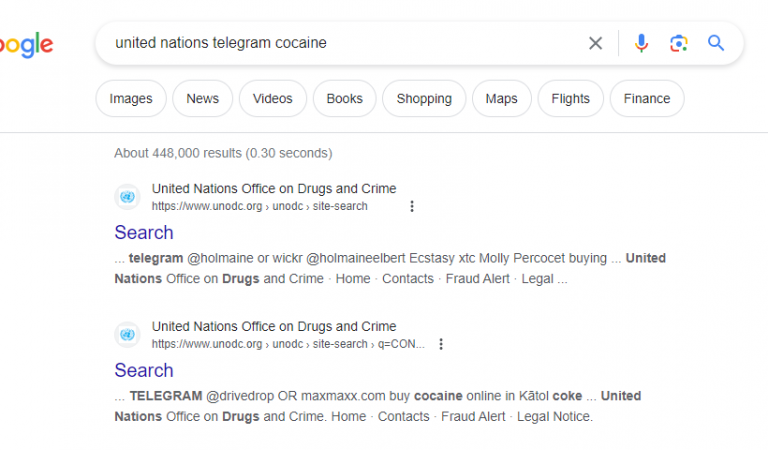Click the snippet mentioning @holmaine
Image resolution: width=768 pixels, height=450 pixels.
click(x=390, y=268)
